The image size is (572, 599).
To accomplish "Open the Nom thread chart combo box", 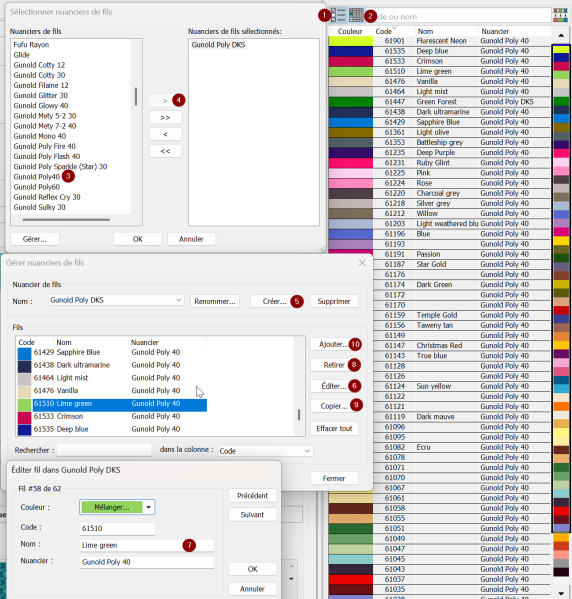I will (x=116, y=300).
